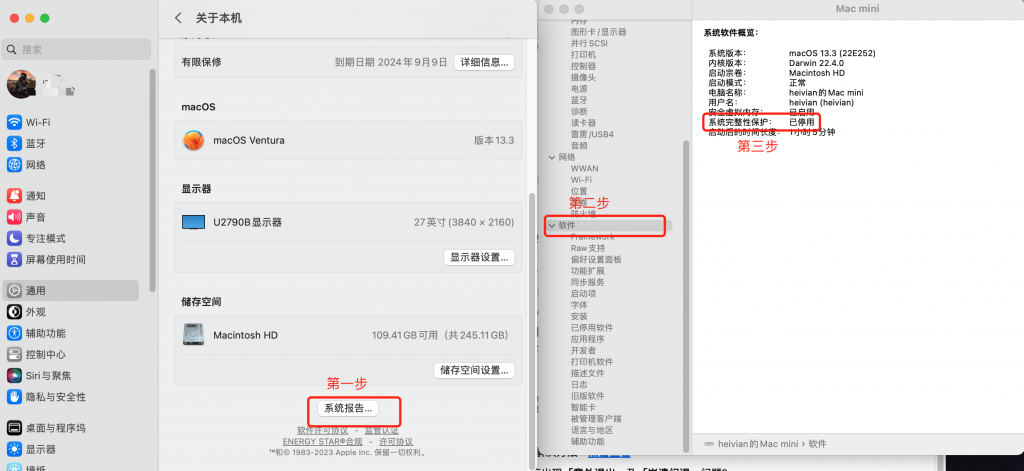Select 打印机软件 under 软件
The height and width of the screenshot is (471, 1024).
tap(592, 362)
